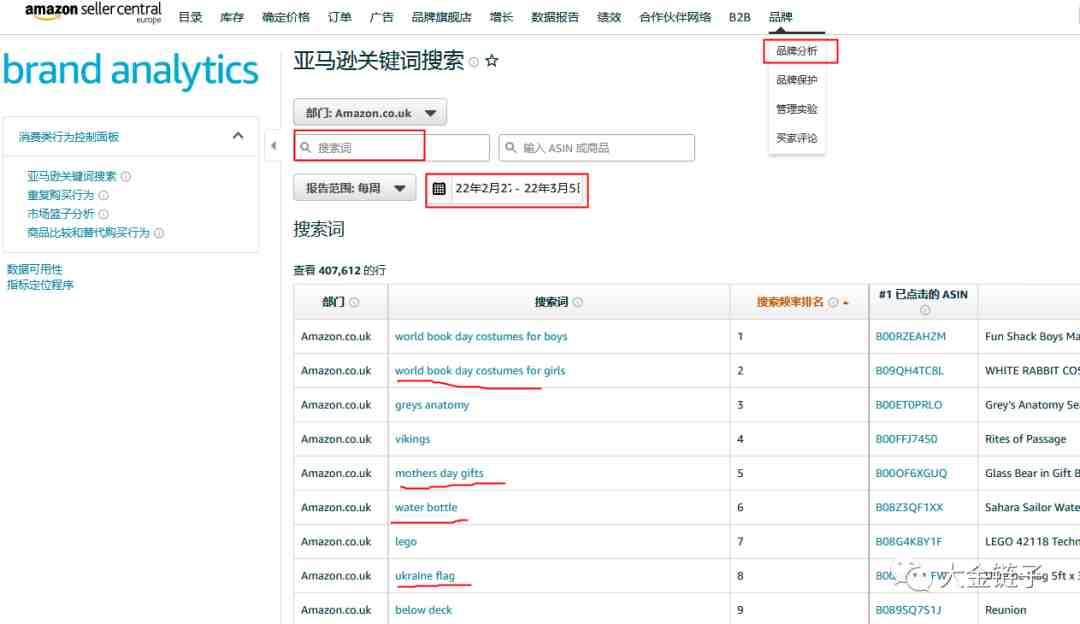Screen dimensions: 1080x624
Task: Click the info icon in the 部门 column header
Action: 354,302
